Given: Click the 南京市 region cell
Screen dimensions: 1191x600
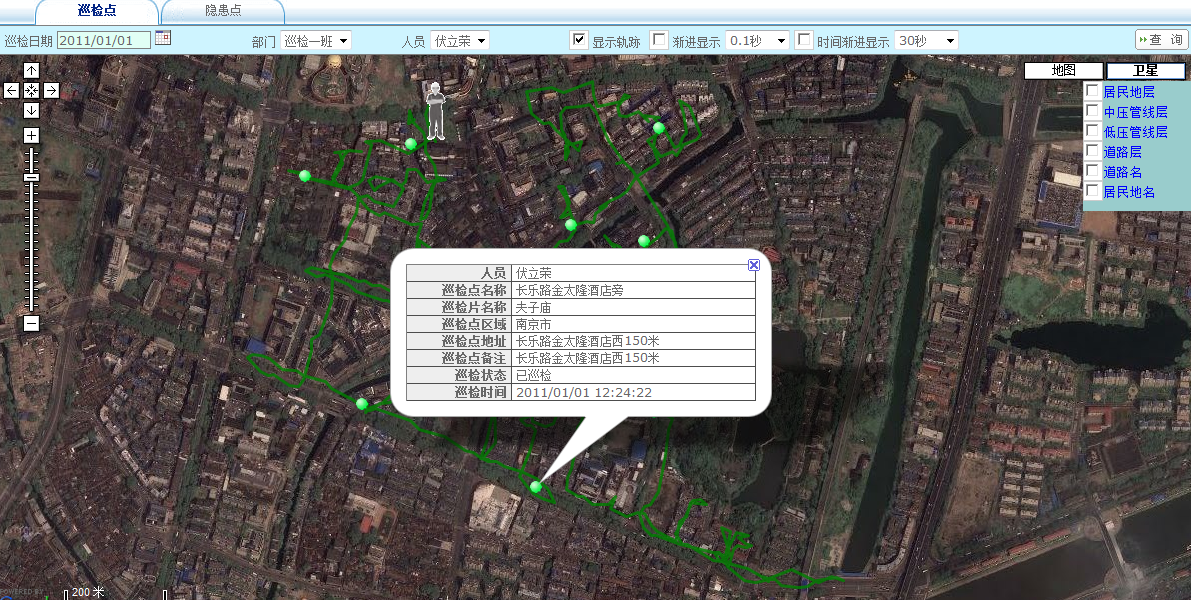Looking at the screenshot, I should pyautogui.click(x=633, y=324).
